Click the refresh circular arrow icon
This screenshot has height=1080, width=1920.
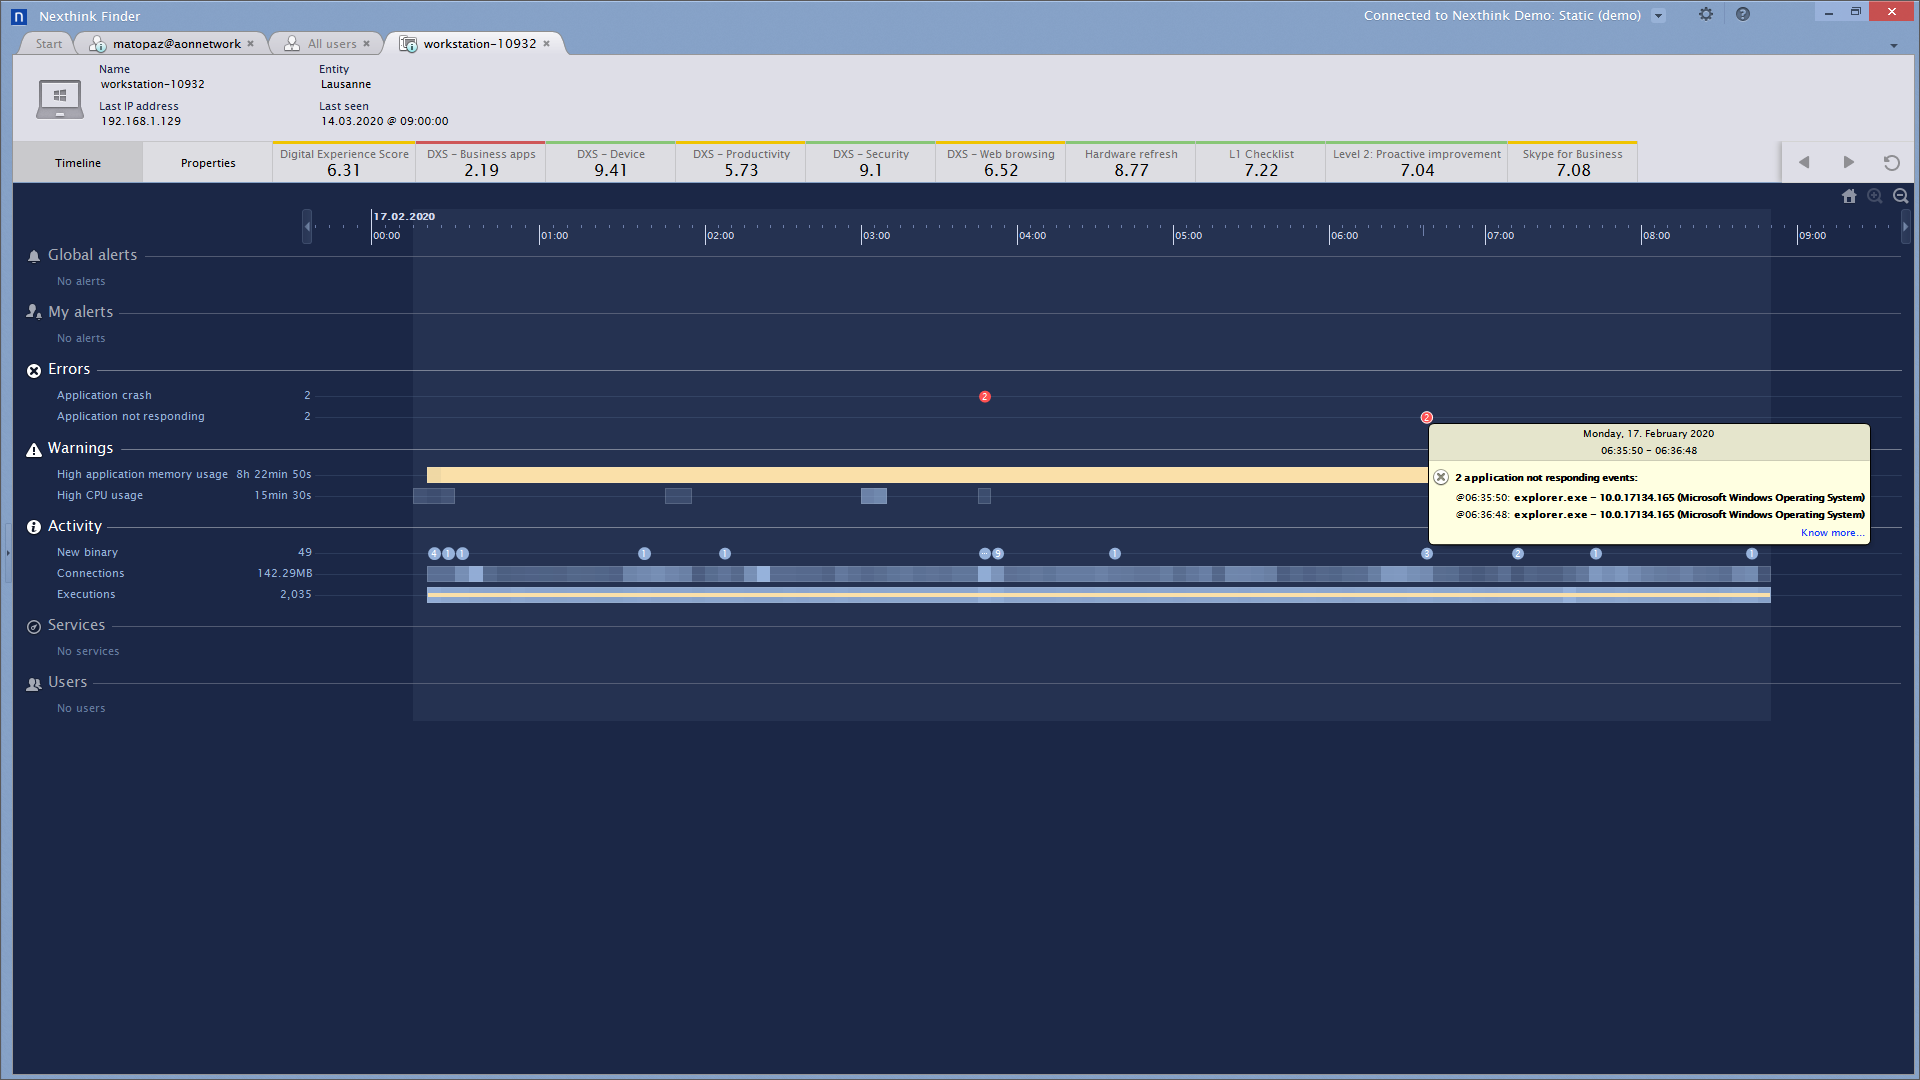(1891, 162)
